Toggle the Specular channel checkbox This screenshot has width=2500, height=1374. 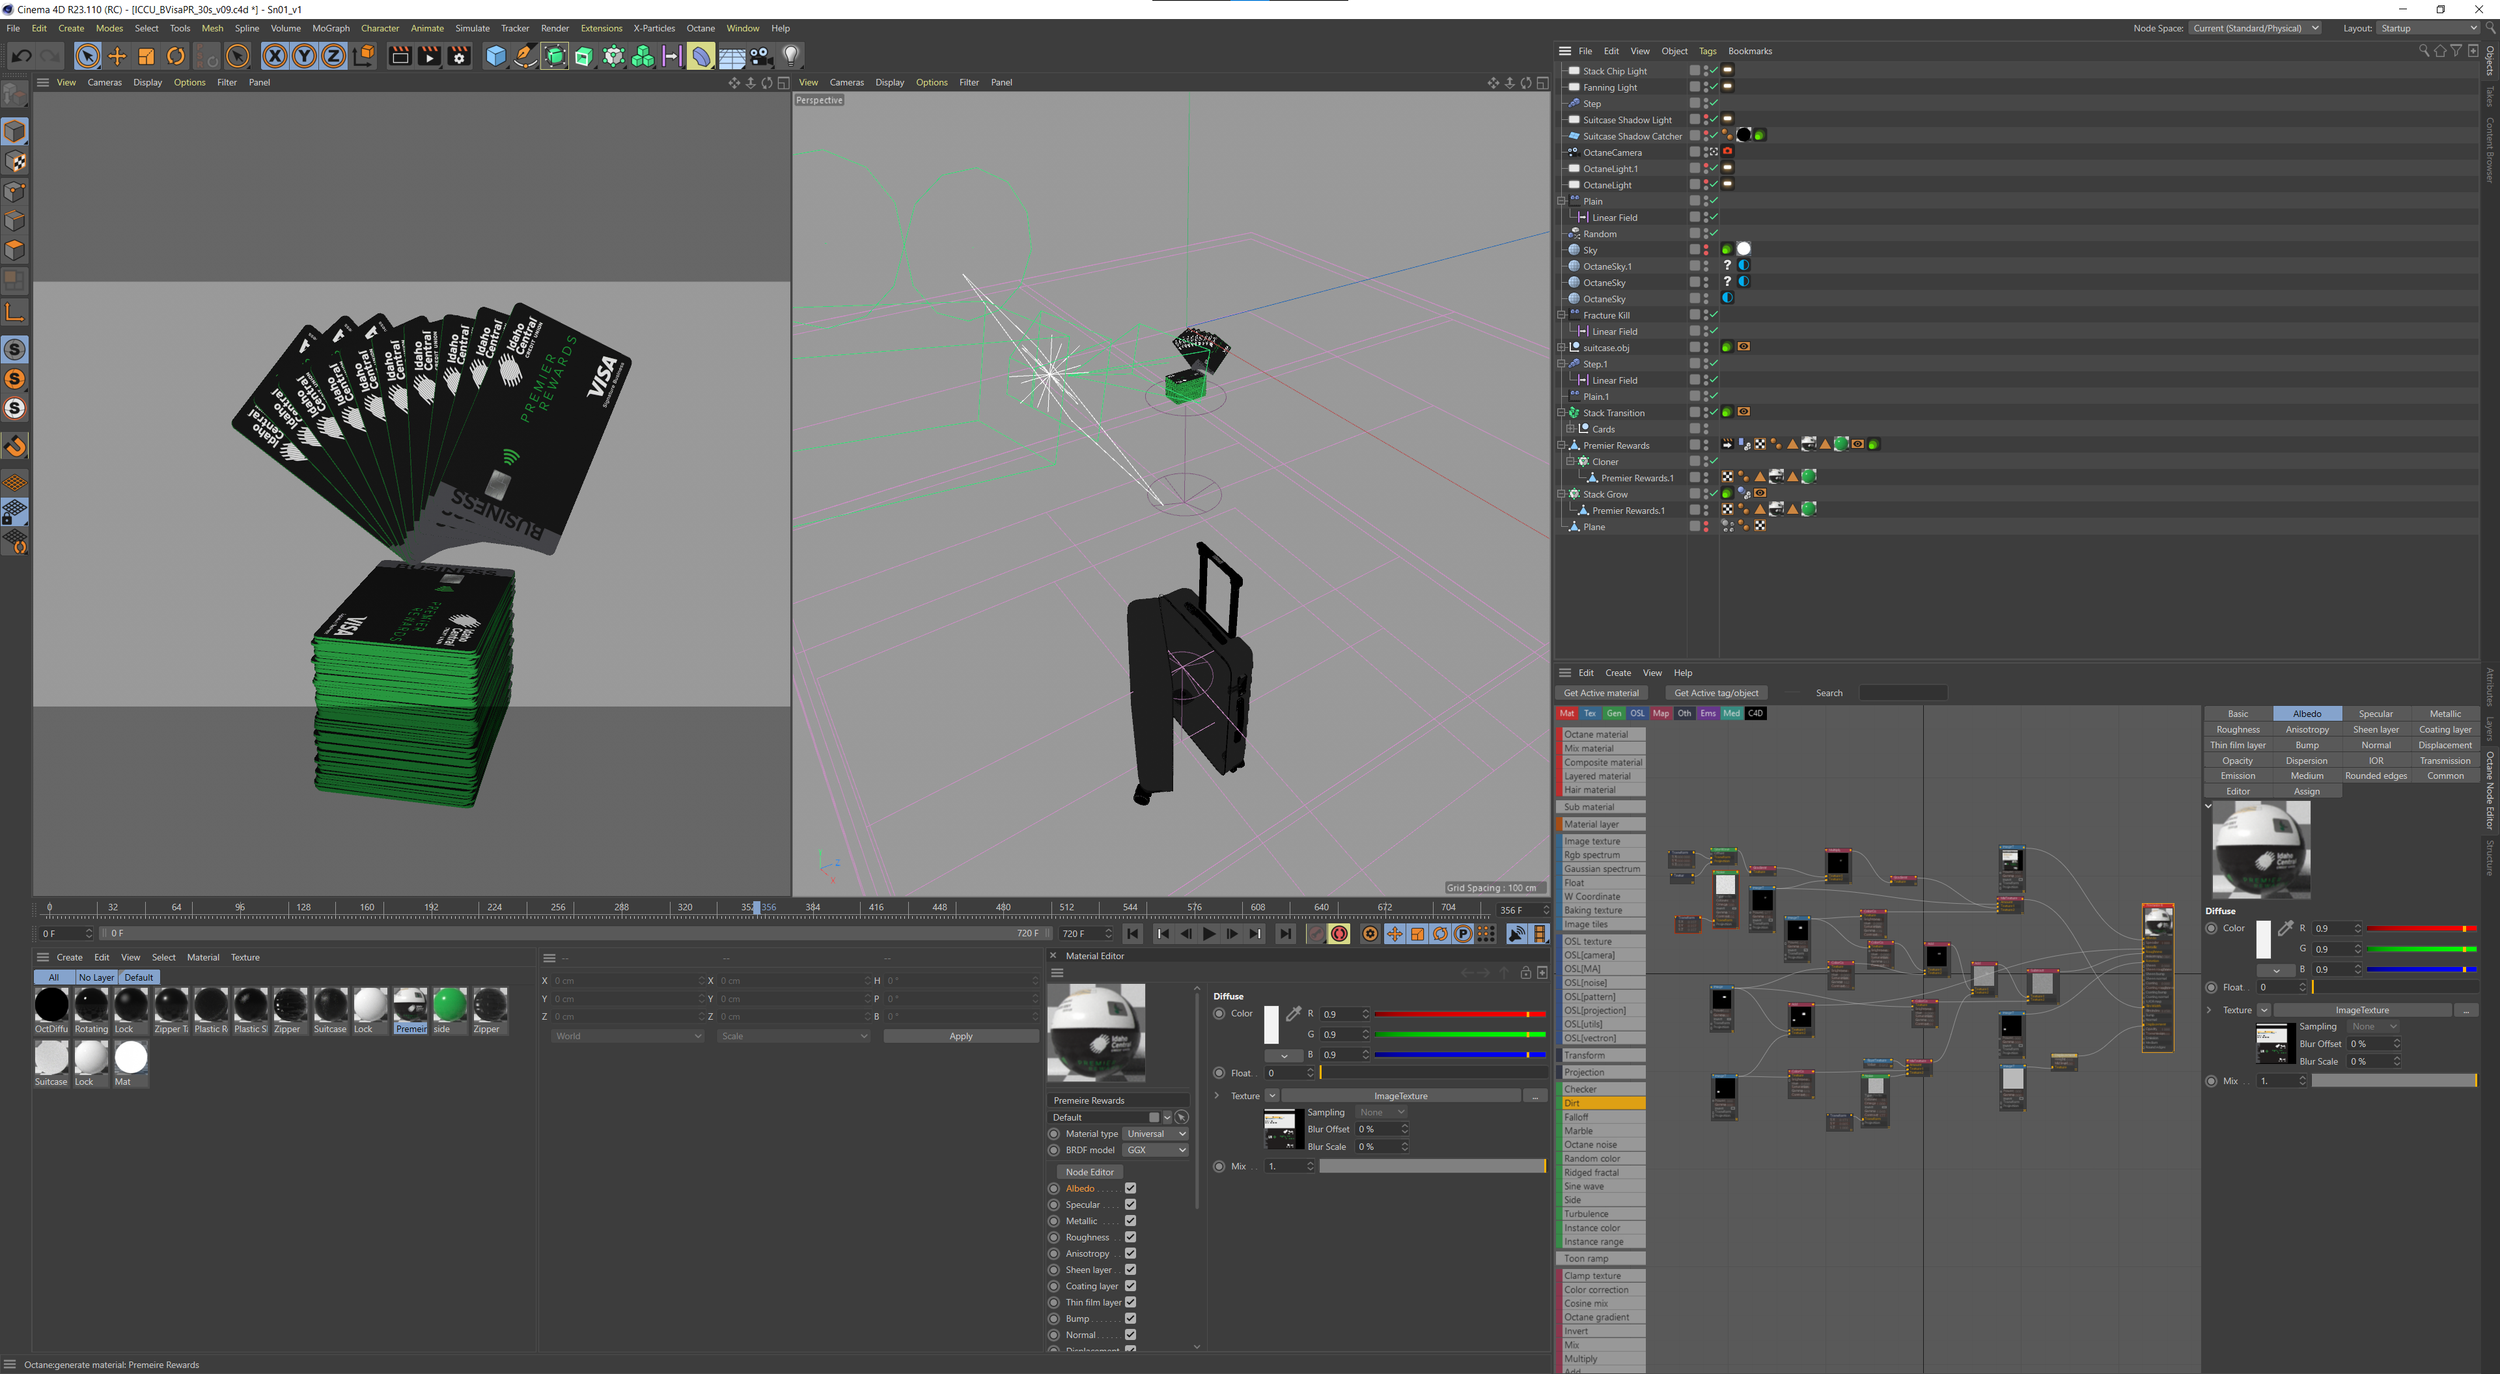[1130, 1205]
